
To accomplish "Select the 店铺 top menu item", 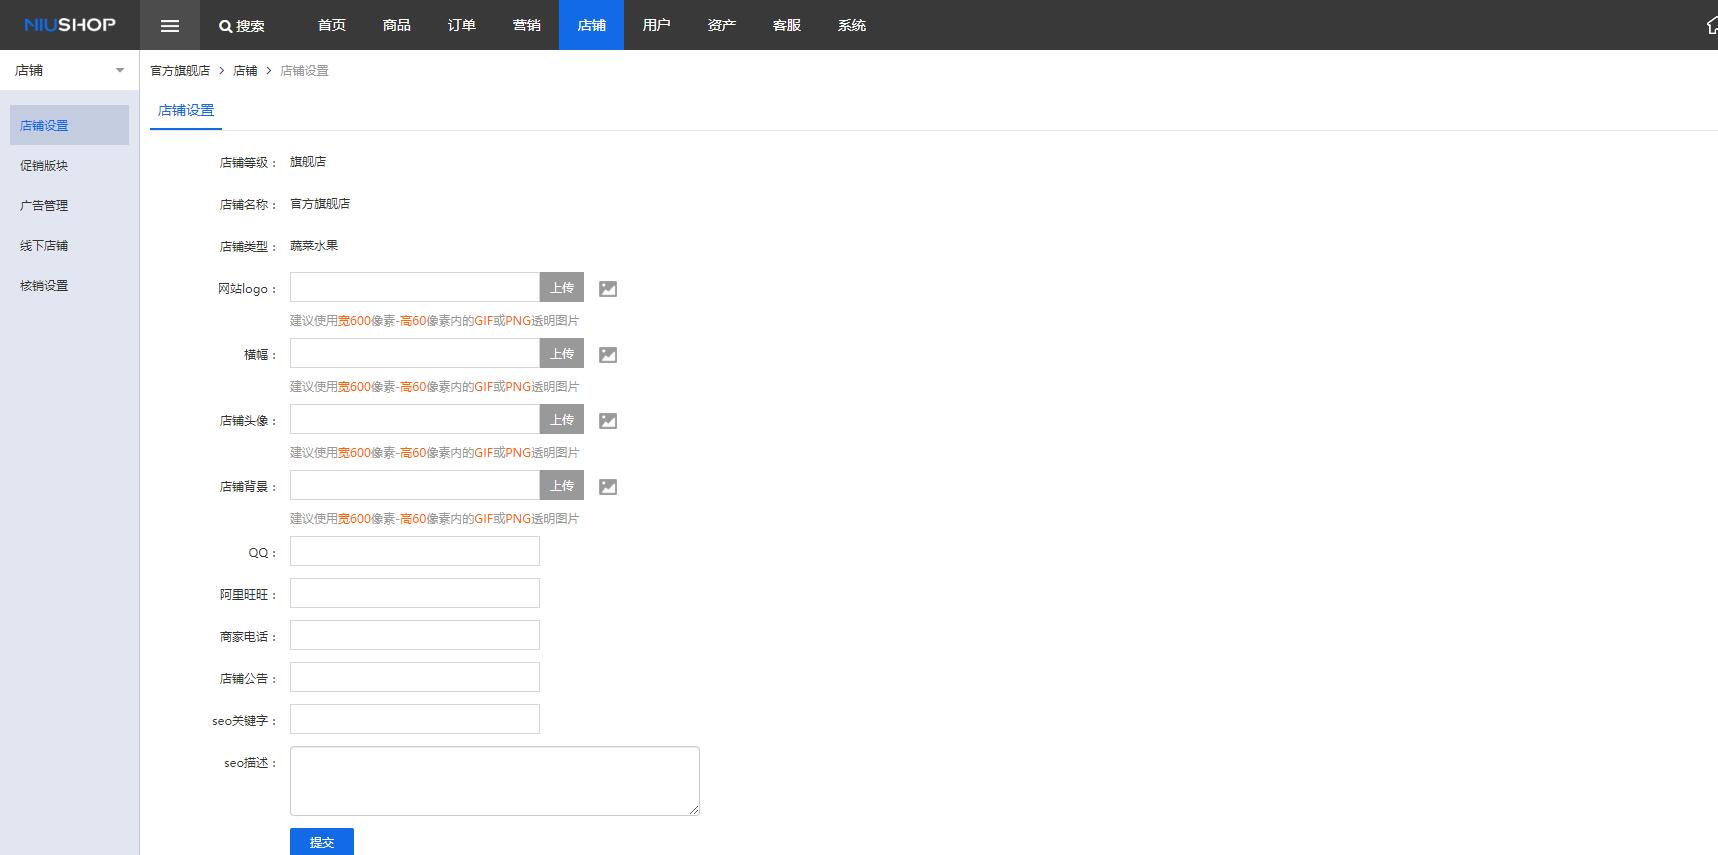I will [x=592, y=25].
